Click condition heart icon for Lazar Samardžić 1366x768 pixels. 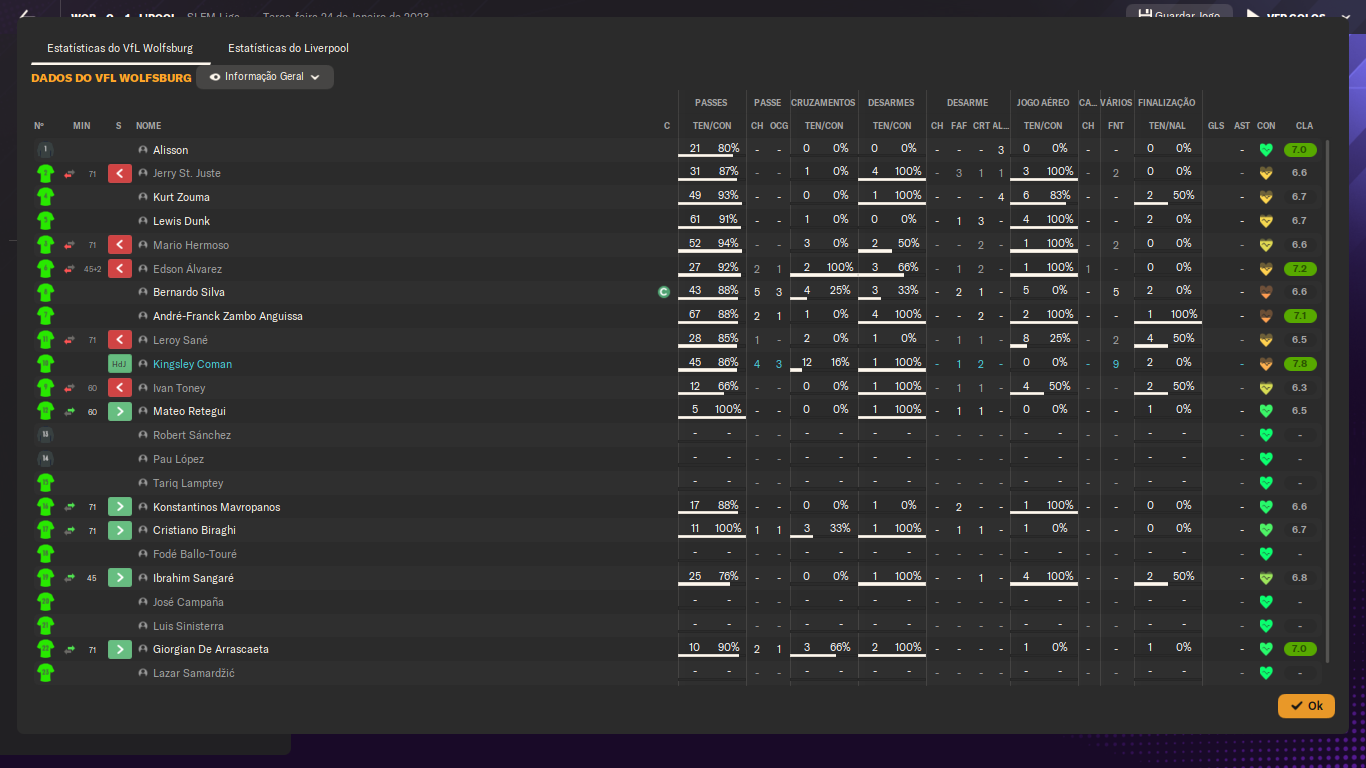[x=1266, y=673]
